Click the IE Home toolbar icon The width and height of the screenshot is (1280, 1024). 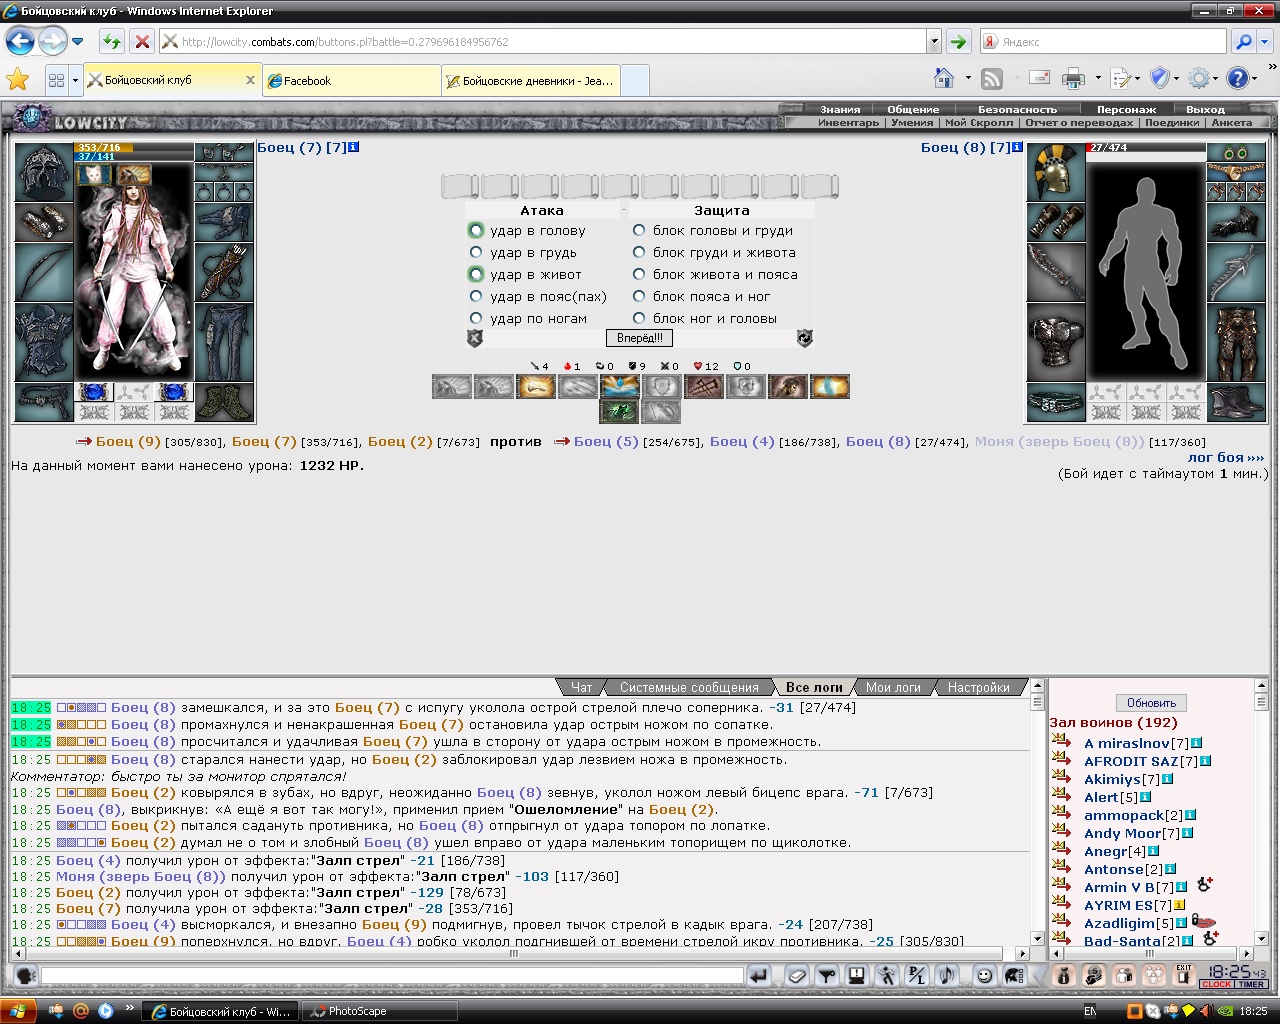[x=943, y=78]
